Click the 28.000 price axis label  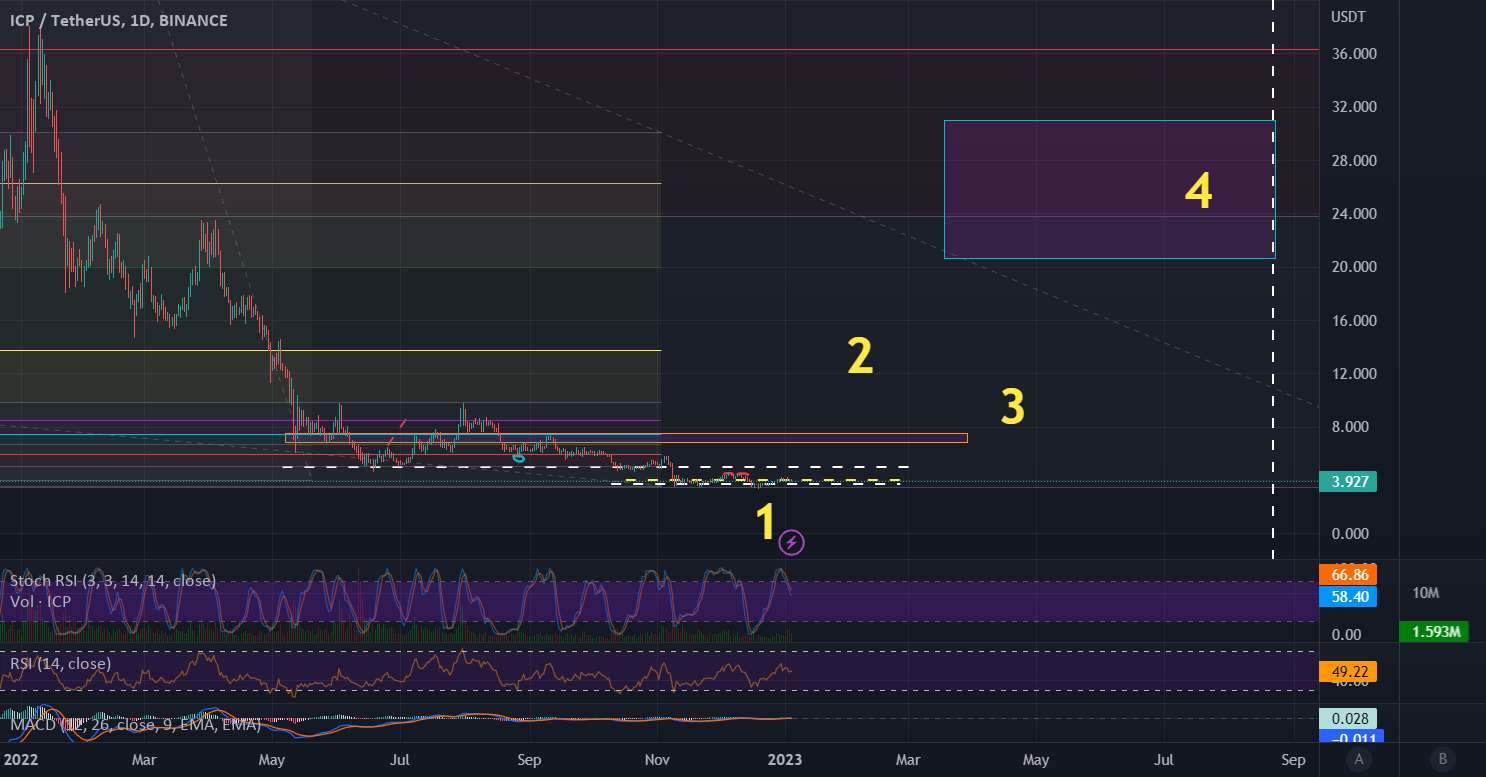pyautogui.click(x=1353, y=161)
